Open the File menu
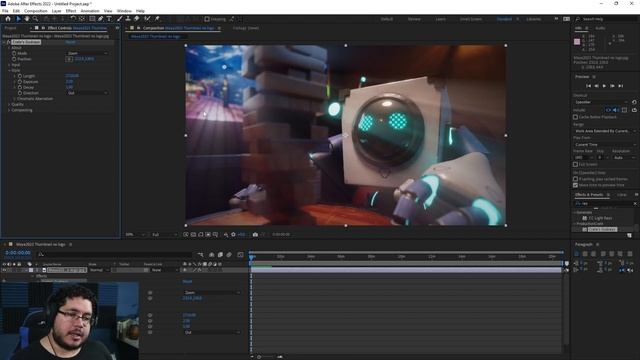This screenshot has width=640, height=360. pos(5,11)
